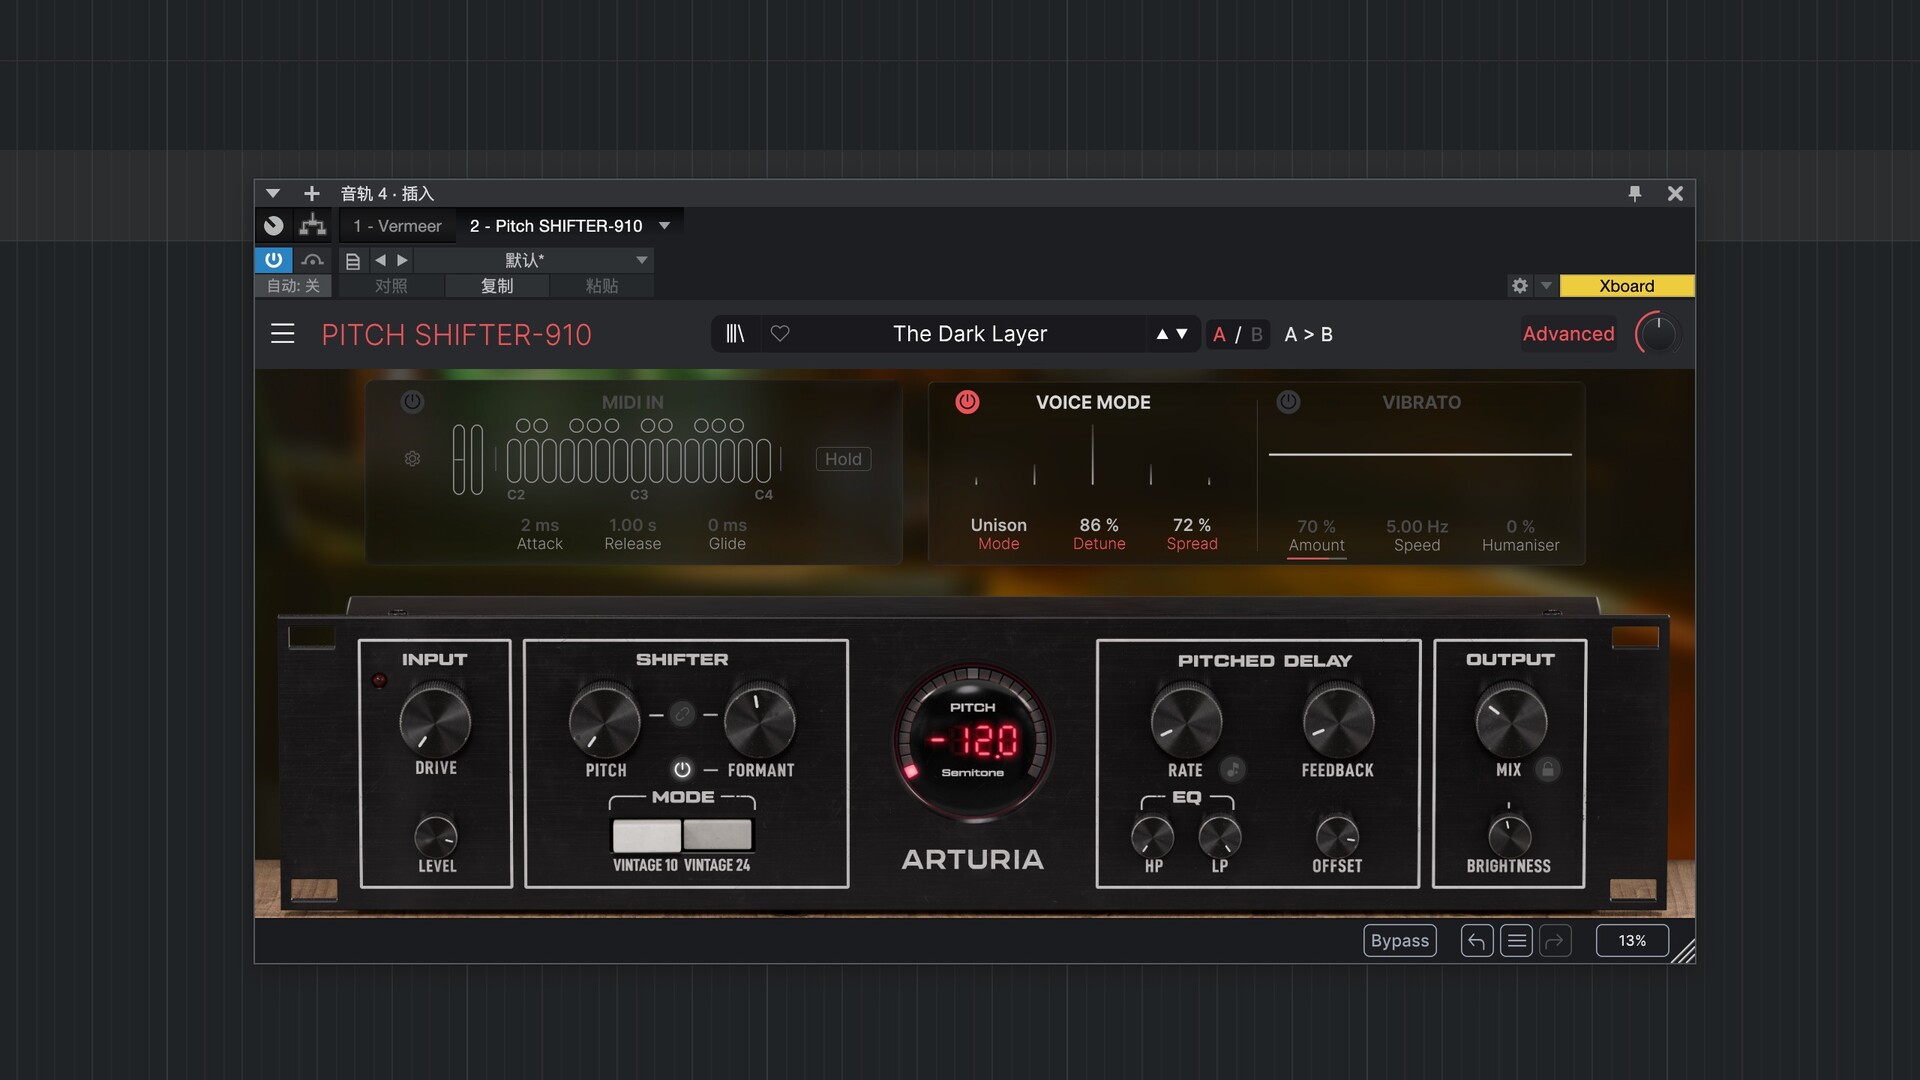The image size is (1920, 1080).
Task: Open the Advanced panel
Action: coord(1568,334)
